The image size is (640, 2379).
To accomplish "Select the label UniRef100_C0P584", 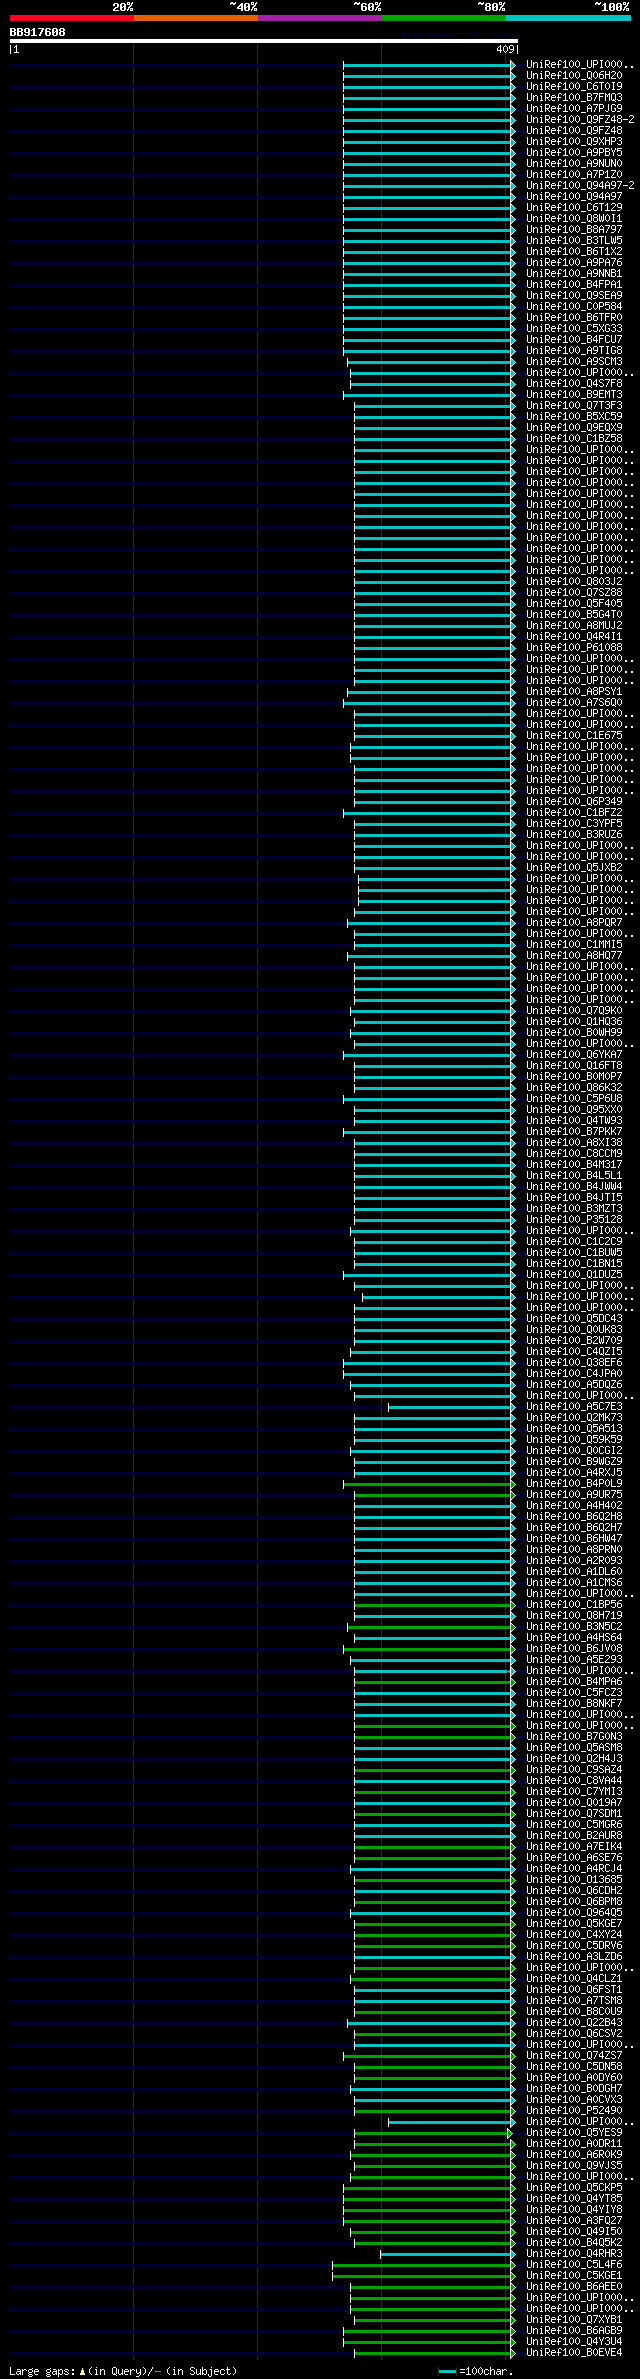I will 574,306.
